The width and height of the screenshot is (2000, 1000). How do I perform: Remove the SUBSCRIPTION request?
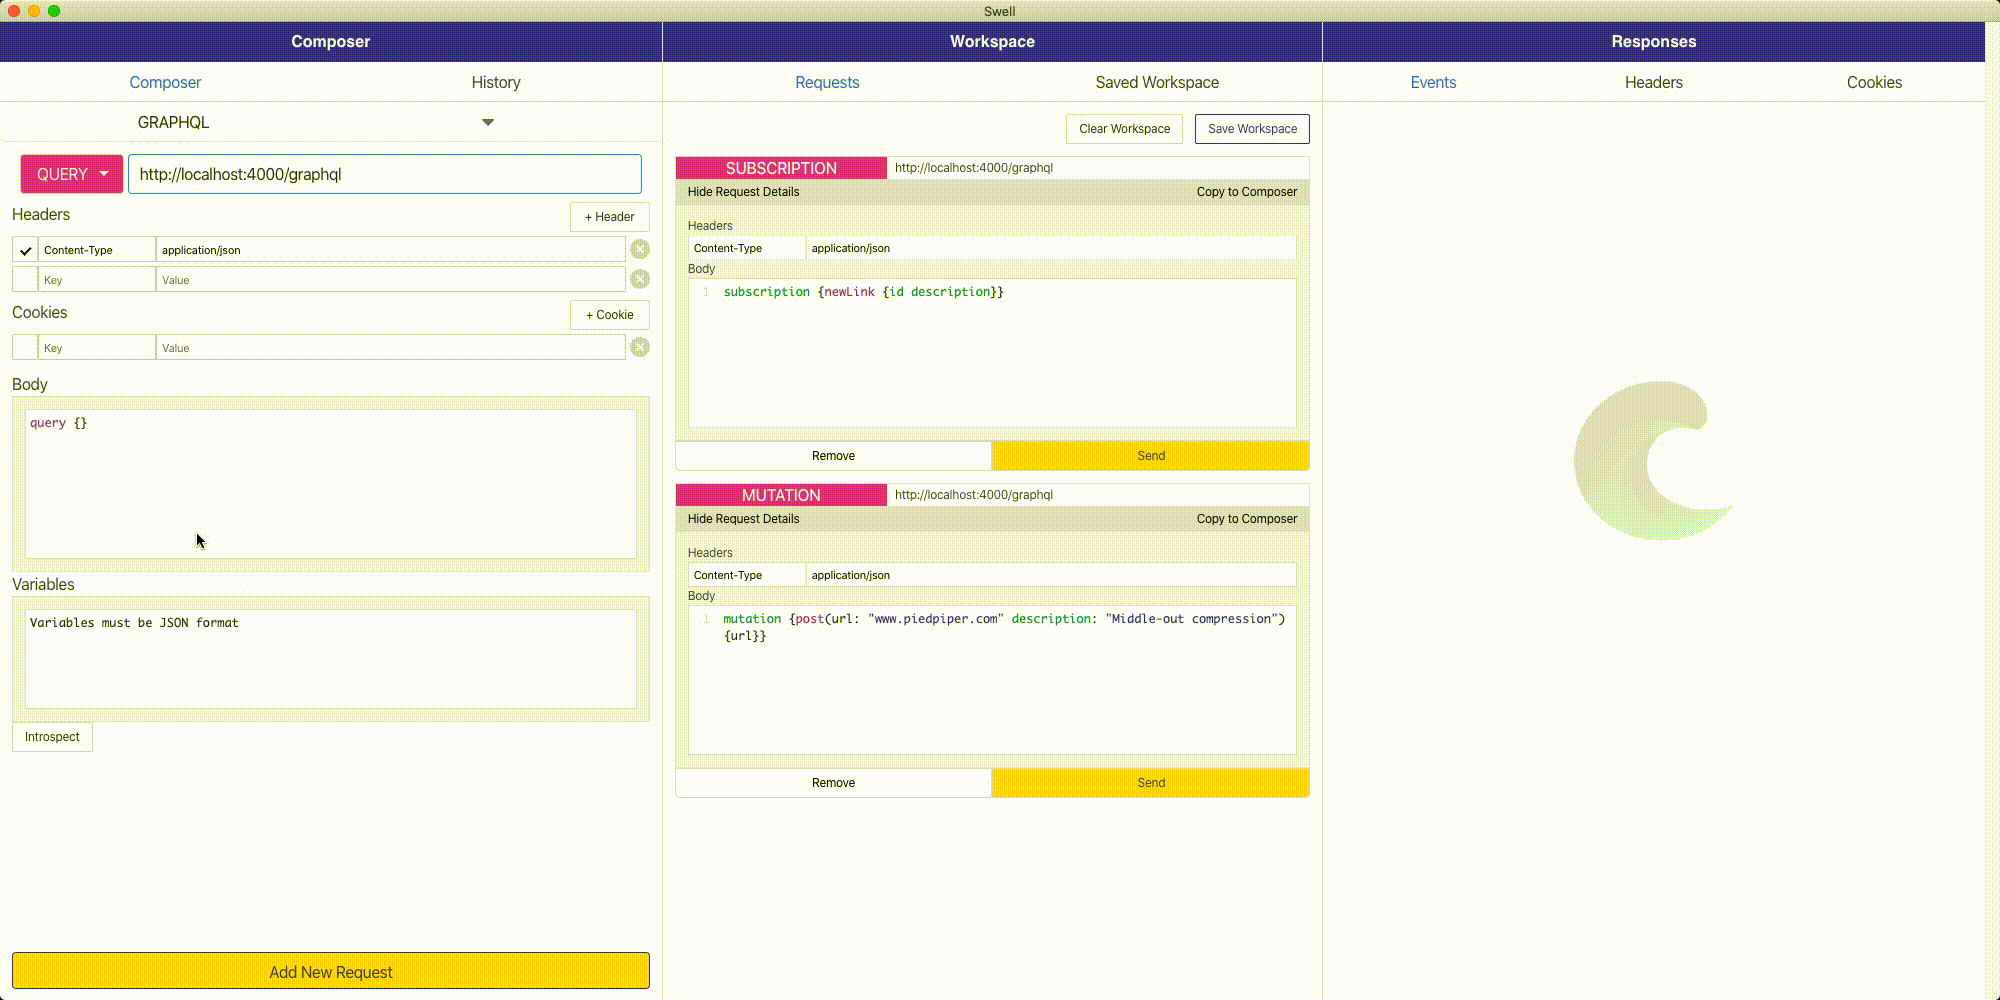[x=833, y=456]
